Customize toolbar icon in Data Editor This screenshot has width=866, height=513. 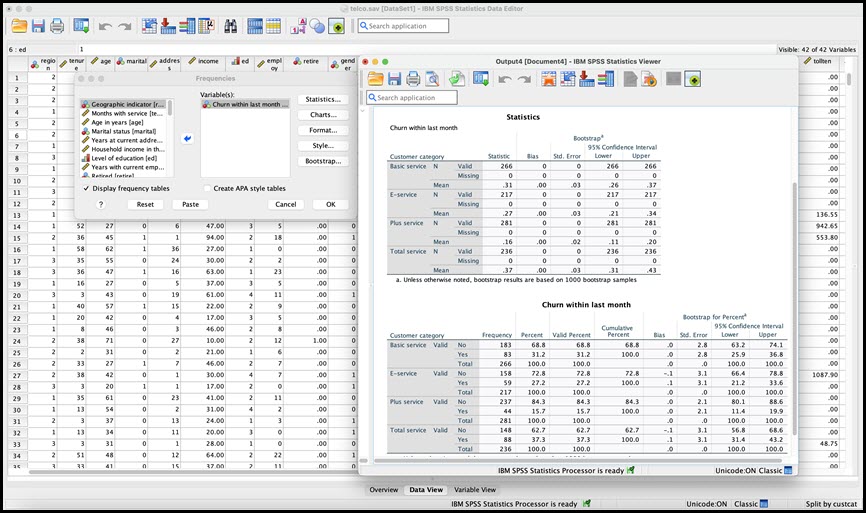point(336,26)
